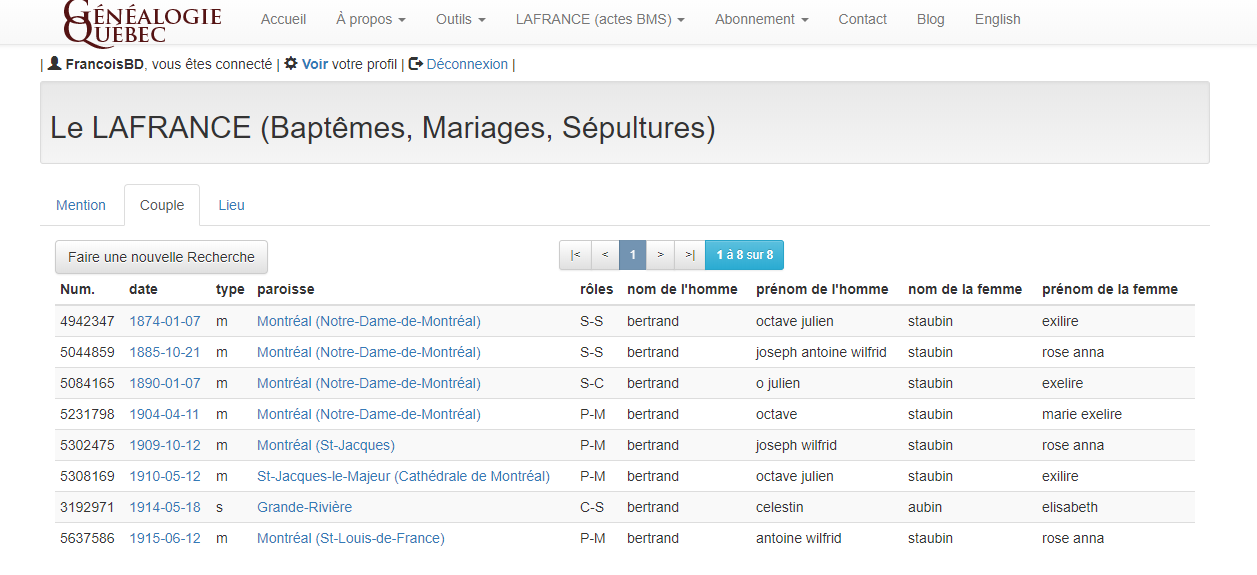Open the Blog page
Image resolution: width=1257 pixels, height=575 pixels.
[x=931, y=19]
